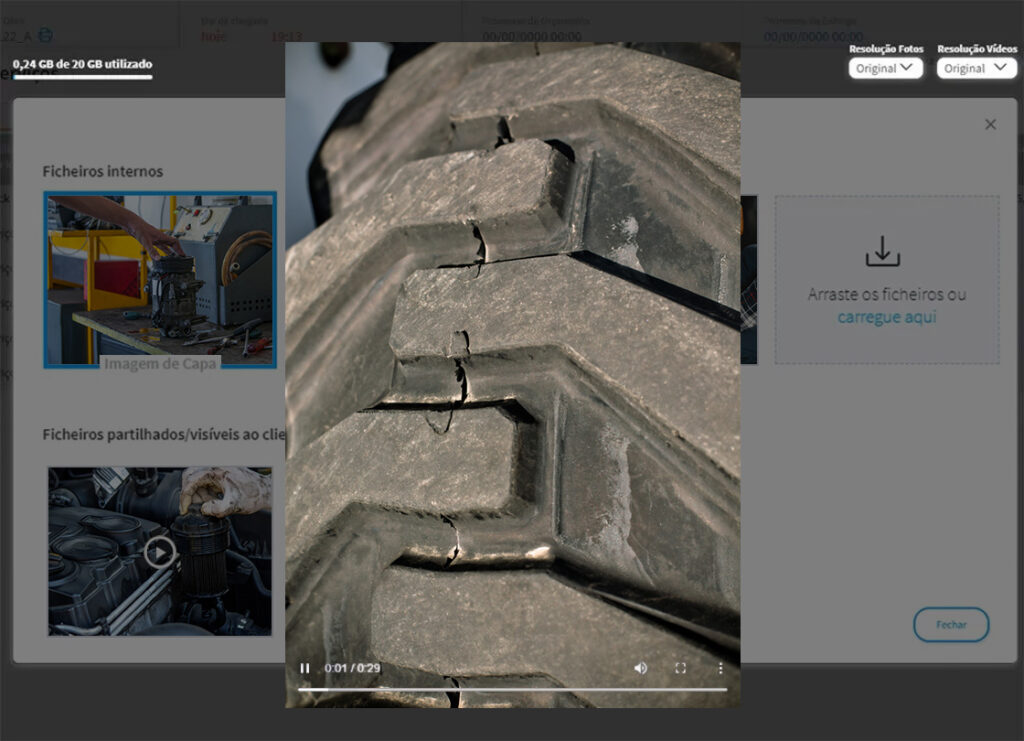This screenshot has width=1024, height=741.
Task: Play the shared engine video thumbnail
Action: (160, 551)
